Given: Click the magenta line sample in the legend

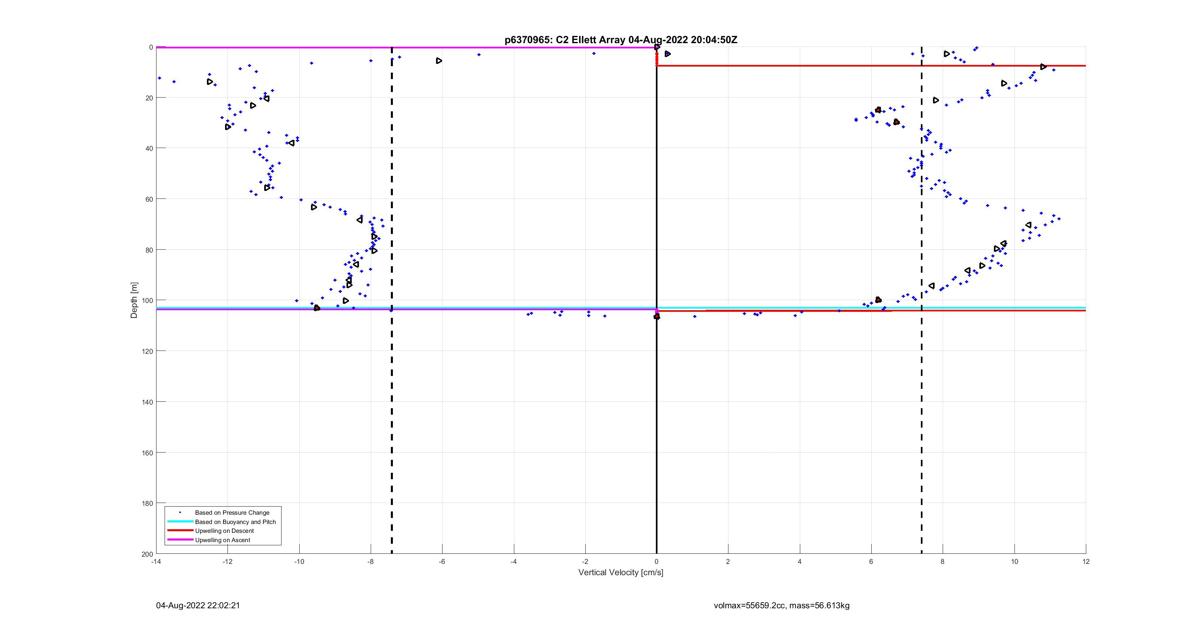Looking at the screenshot, I should click(180, 539).
